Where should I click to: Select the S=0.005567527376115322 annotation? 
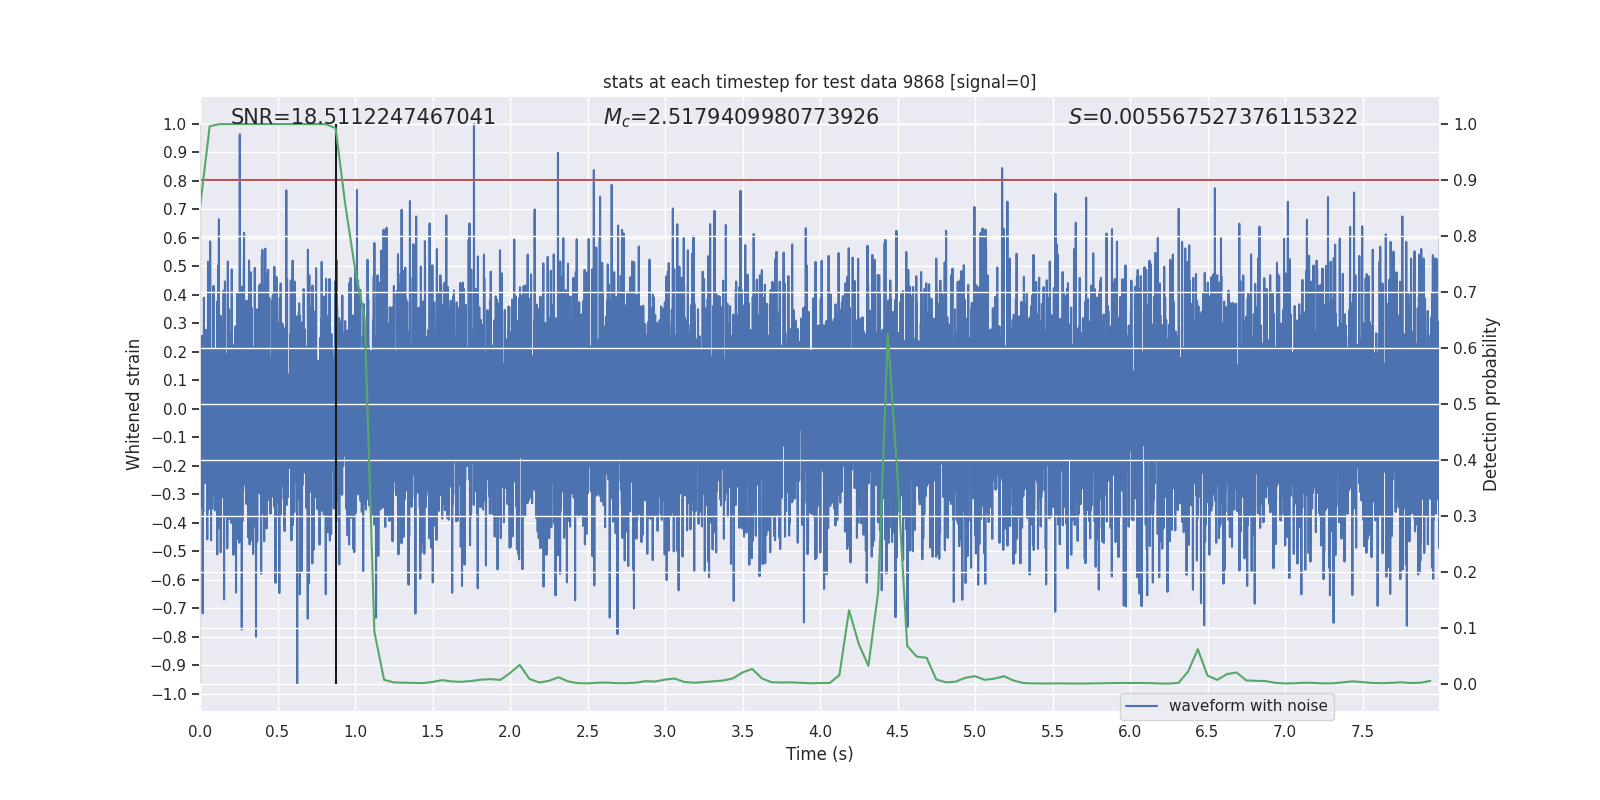(1213, 117)
